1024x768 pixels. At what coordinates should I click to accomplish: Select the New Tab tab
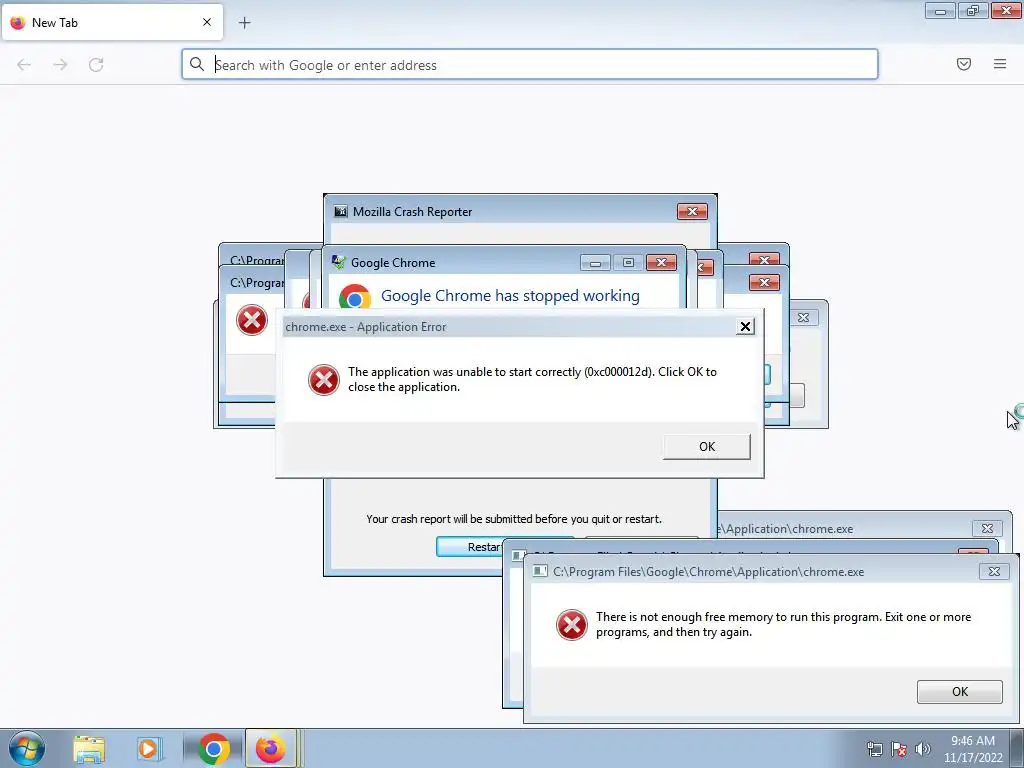coord(113,22)
